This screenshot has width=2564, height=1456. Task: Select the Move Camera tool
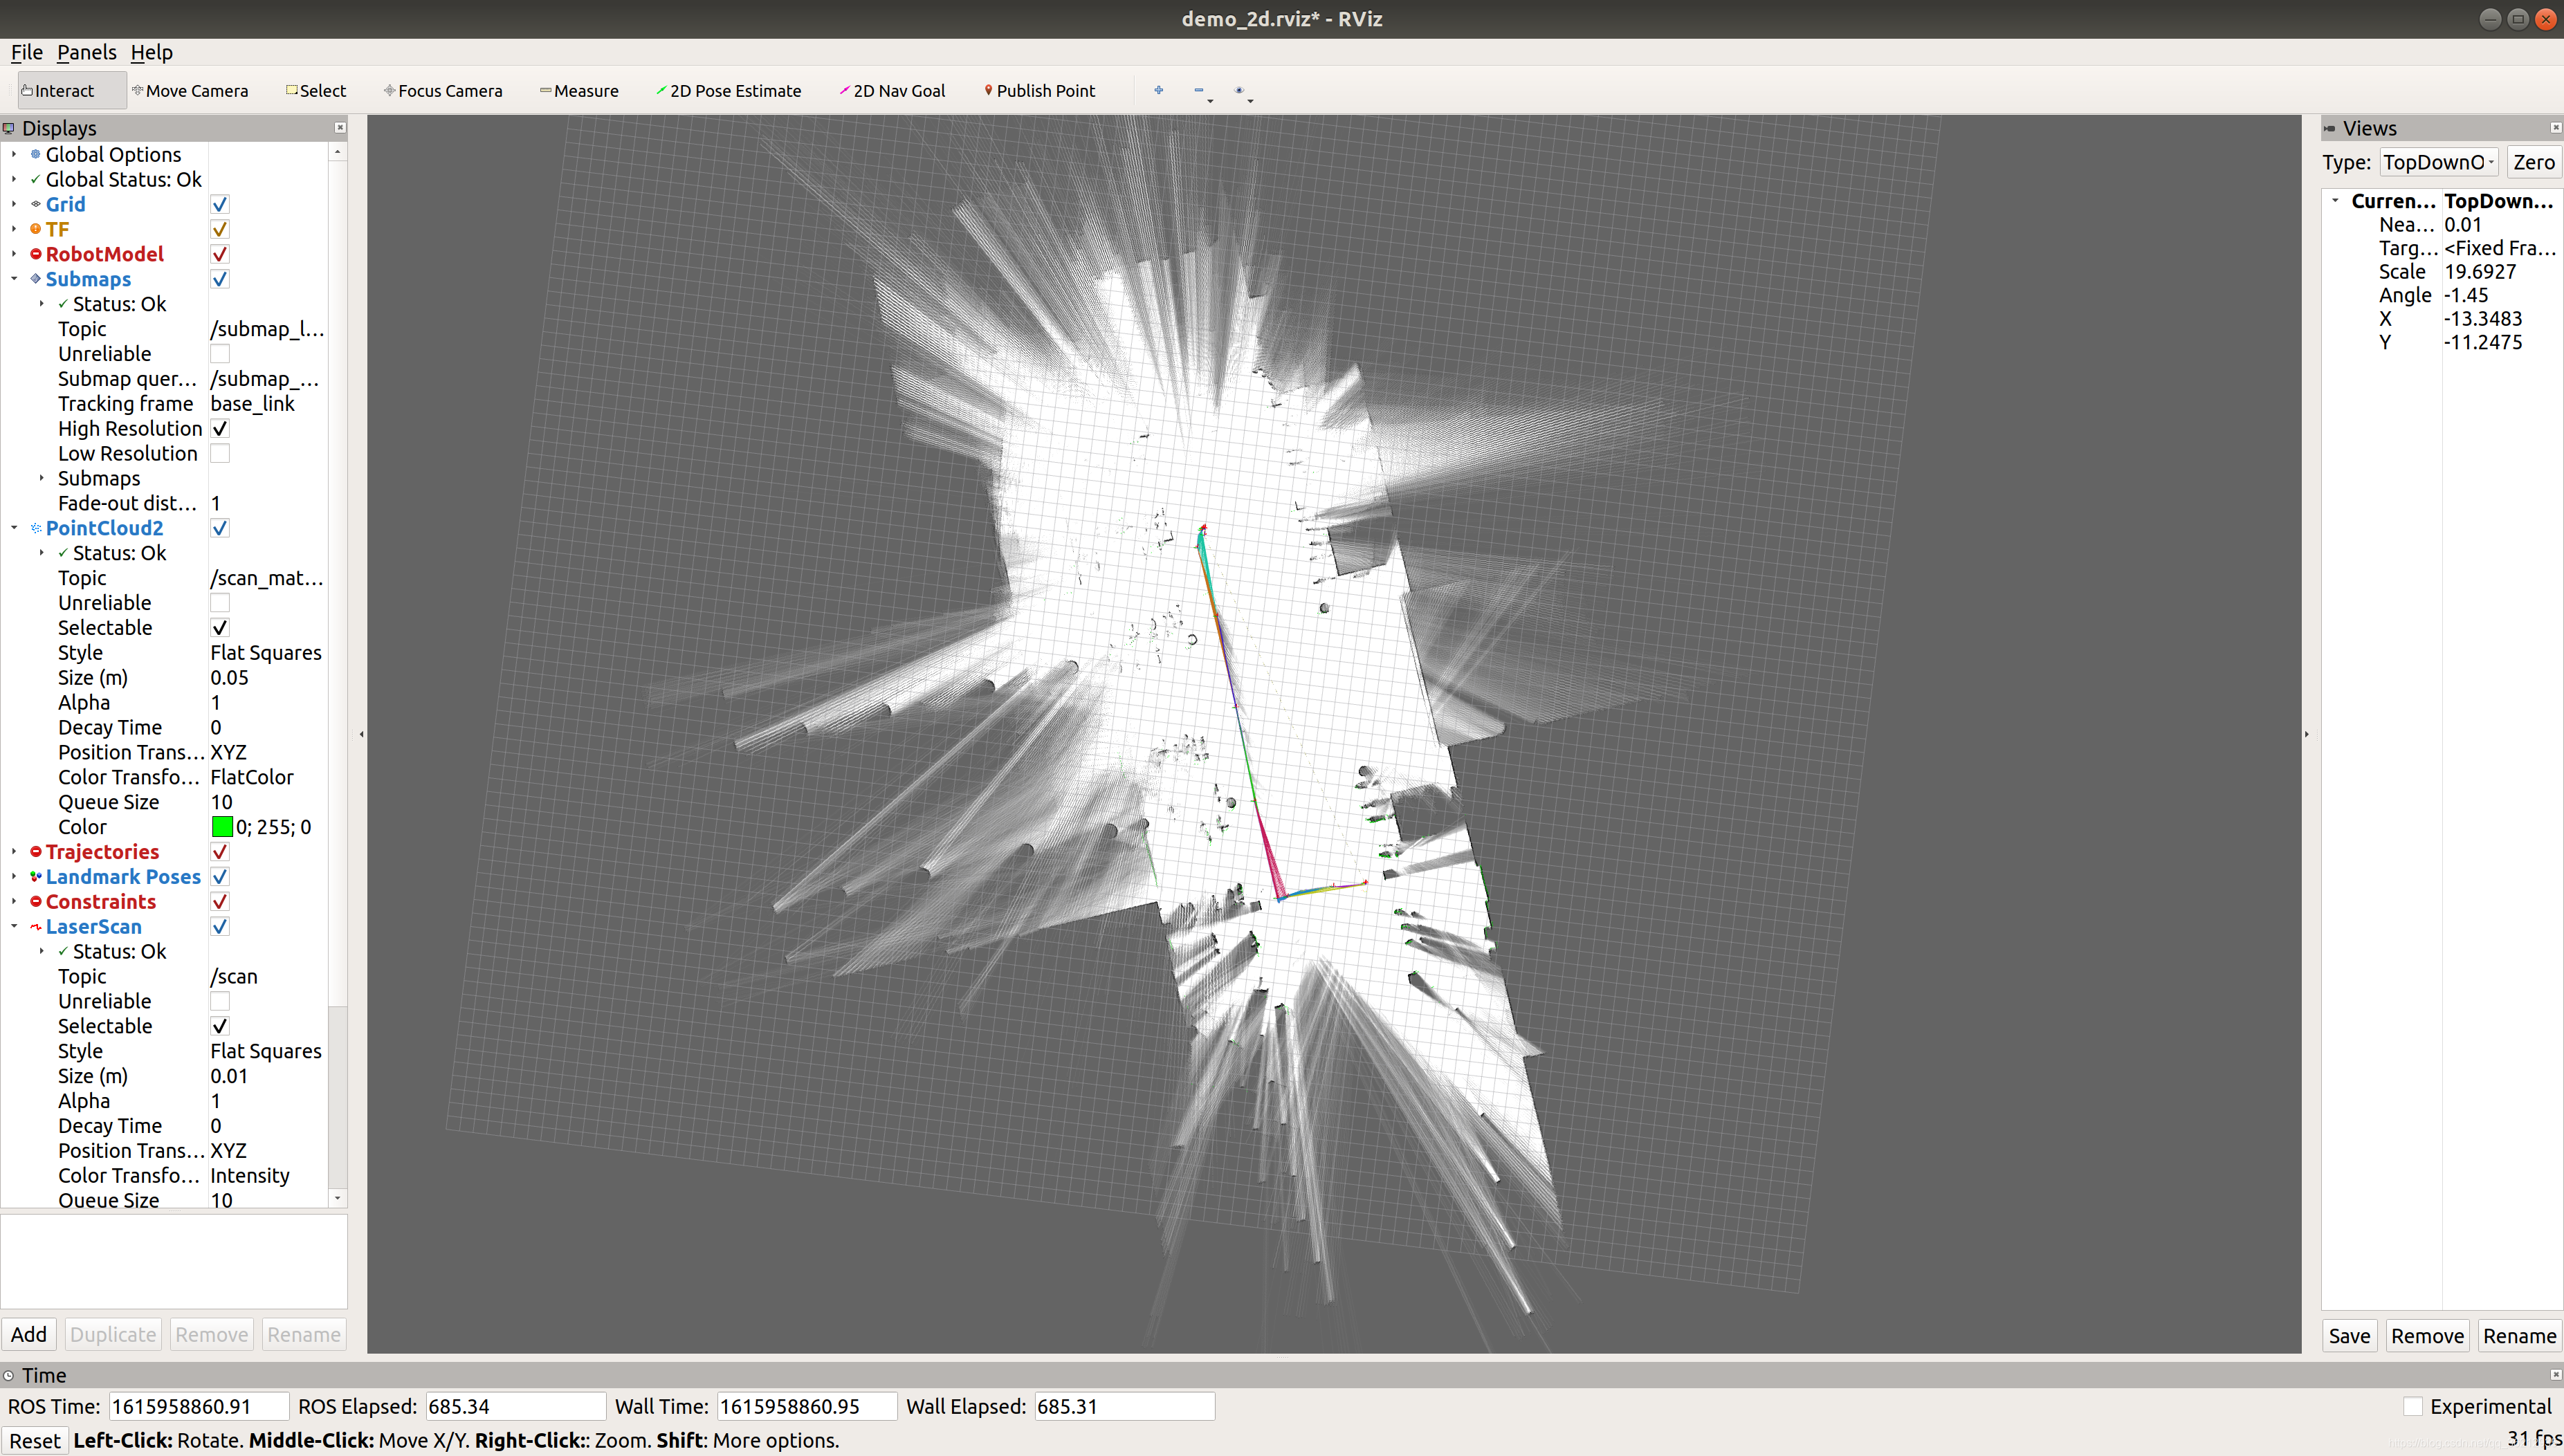click(190, 91)
